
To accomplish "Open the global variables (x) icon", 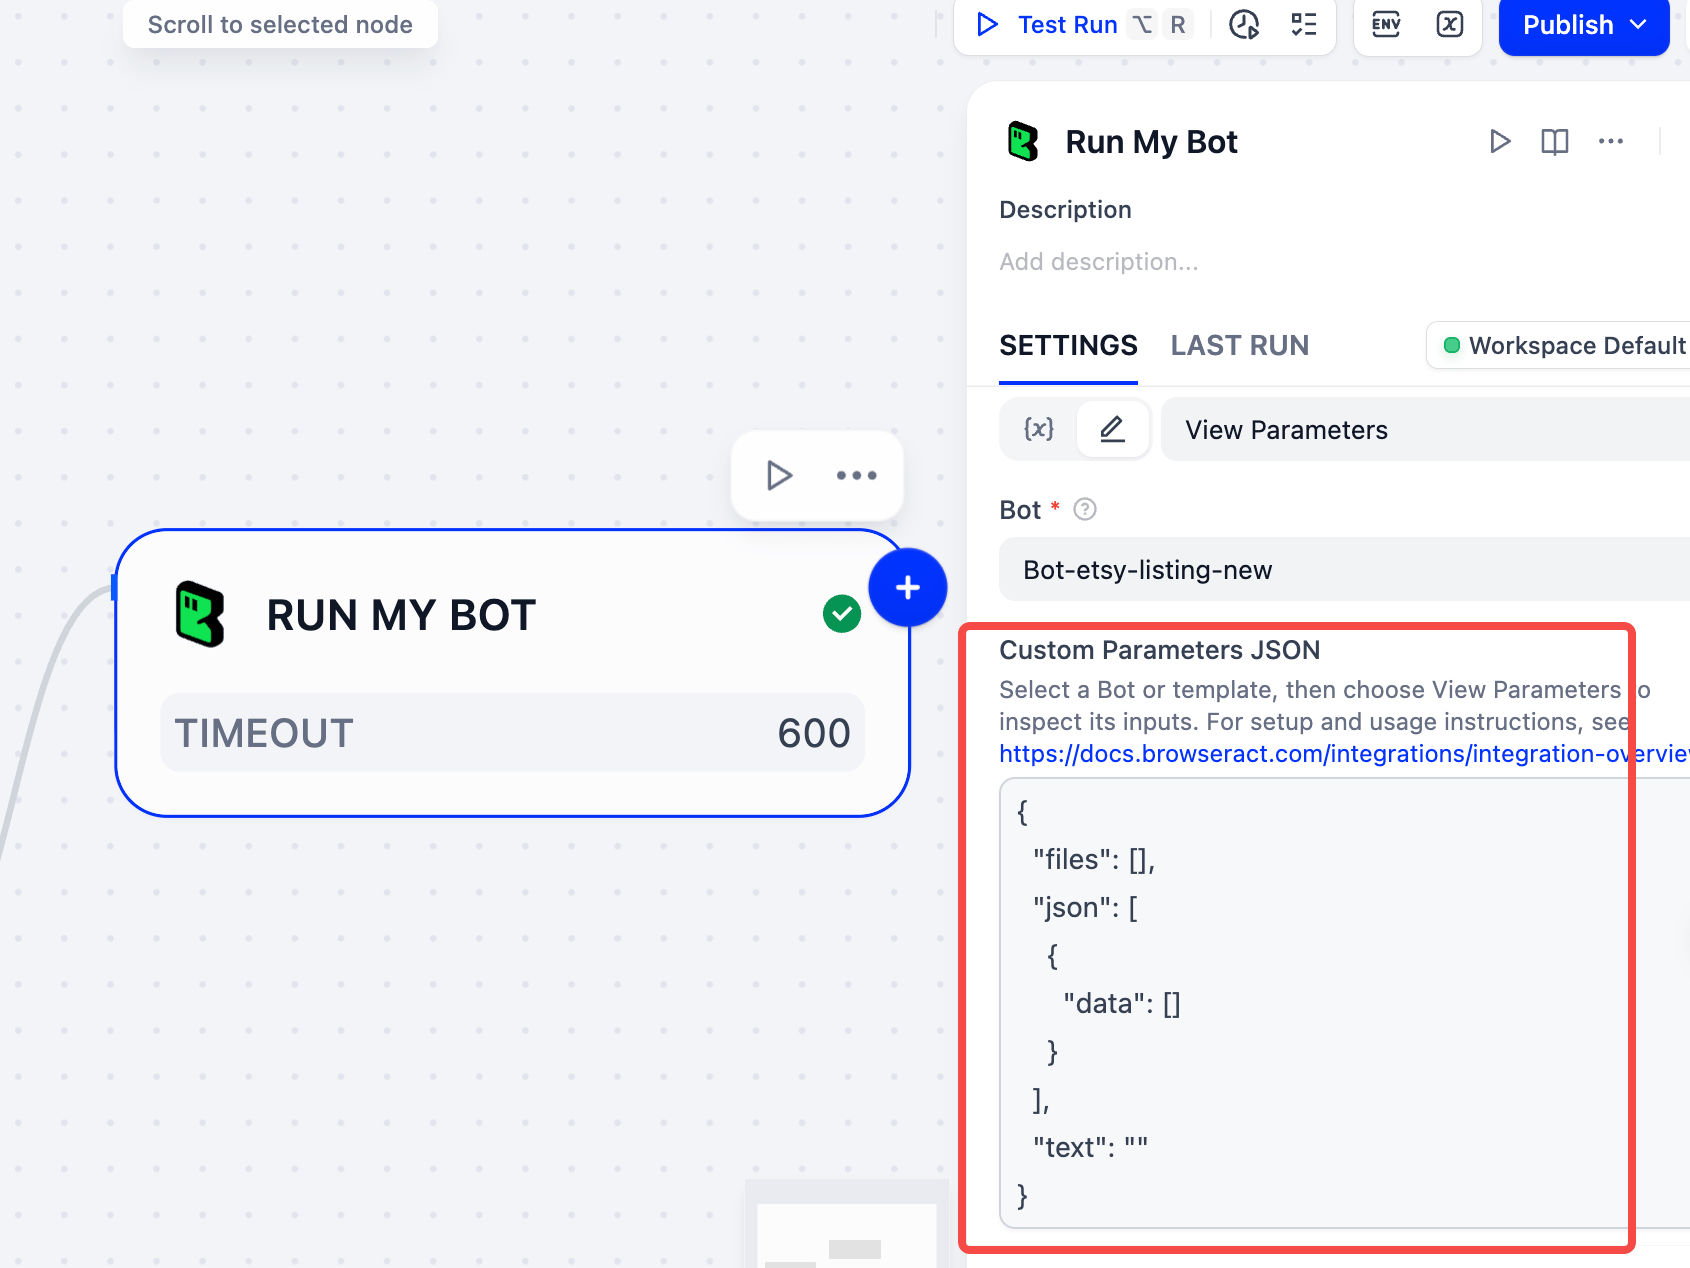I will pyautogui.click(x=1450, y=24).
